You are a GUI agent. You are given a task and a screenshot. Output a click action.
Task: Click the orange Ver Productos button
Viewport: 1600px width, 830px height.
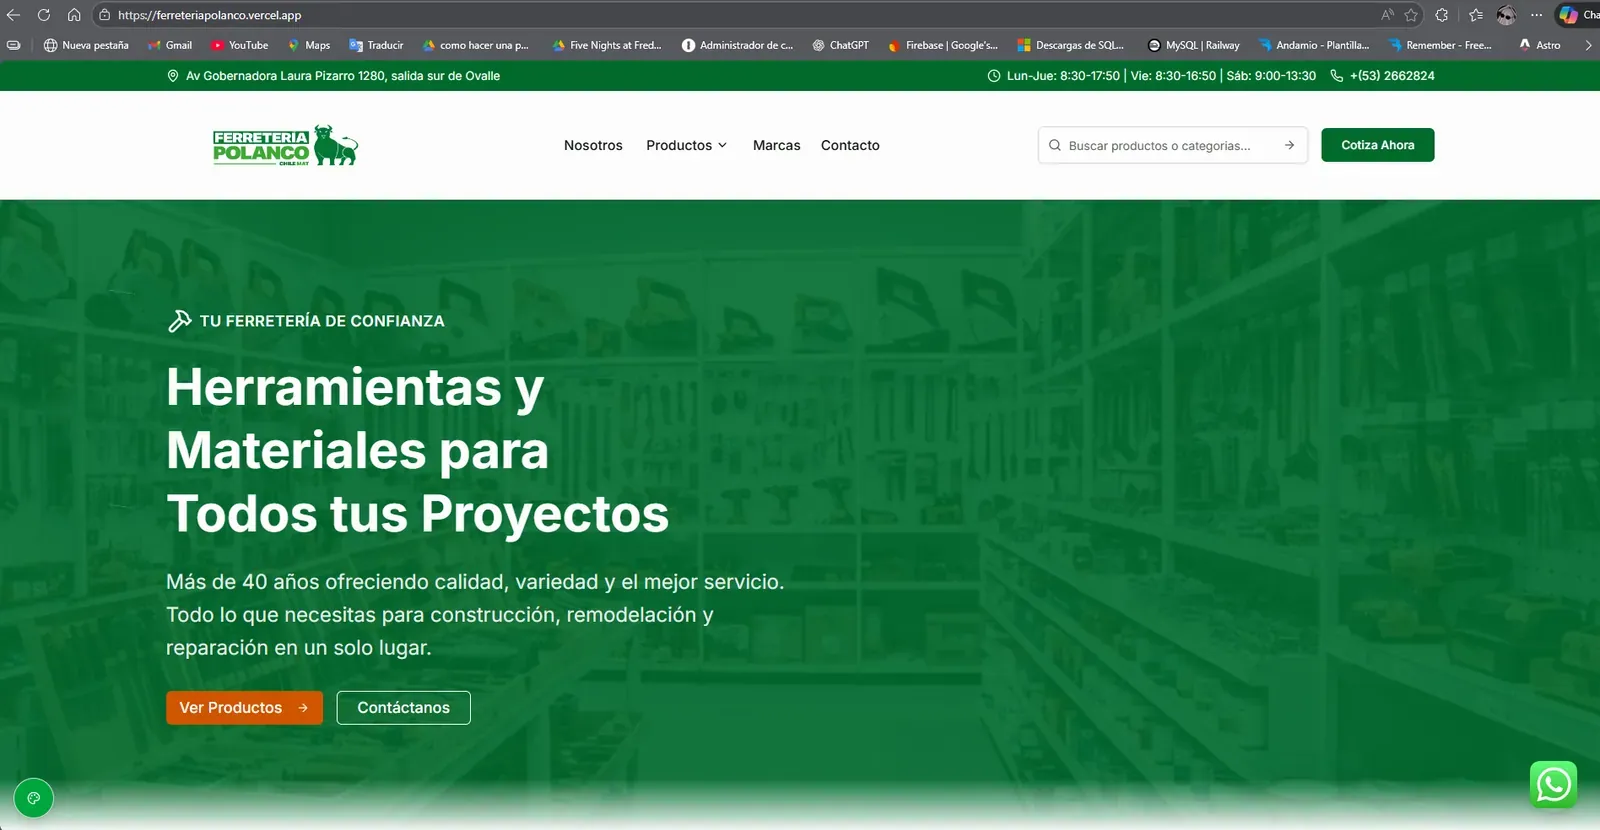pos(244,707)
